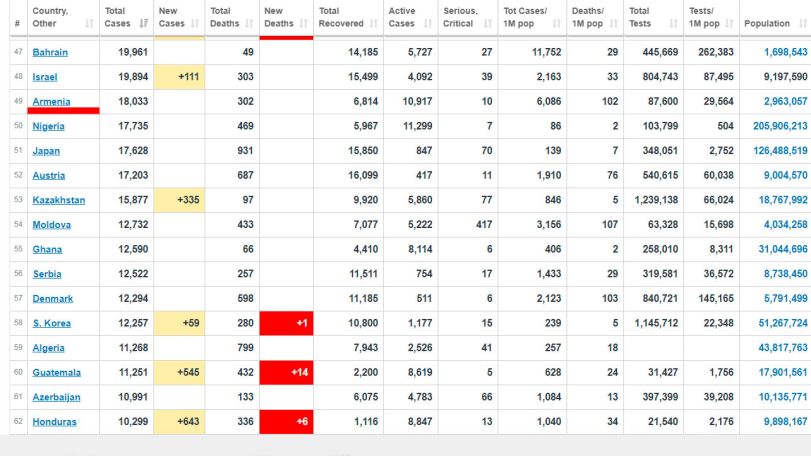Open the Bahrain country link
This screenshot has width=811, height=456.
[x=50, y=52]
